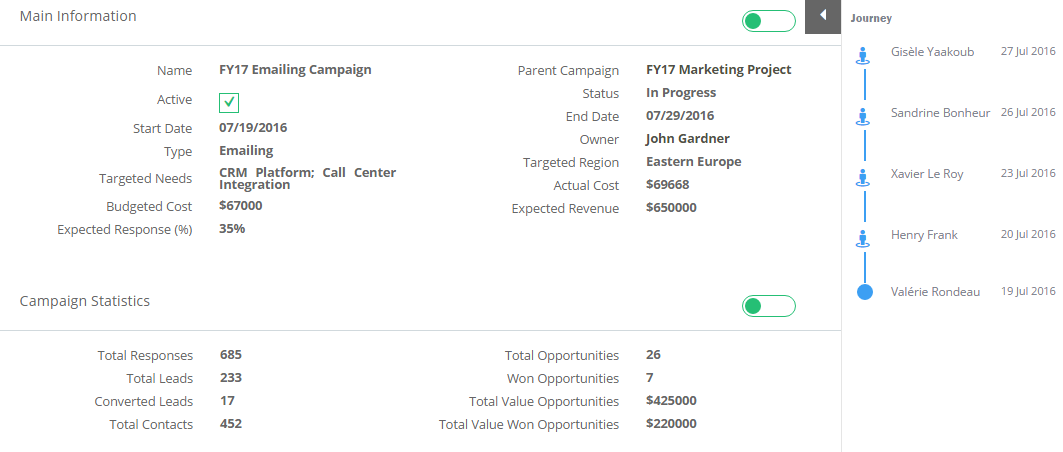
Task: Select the Xavier Le Roy journey entry
Action: [x=927, y=173]
